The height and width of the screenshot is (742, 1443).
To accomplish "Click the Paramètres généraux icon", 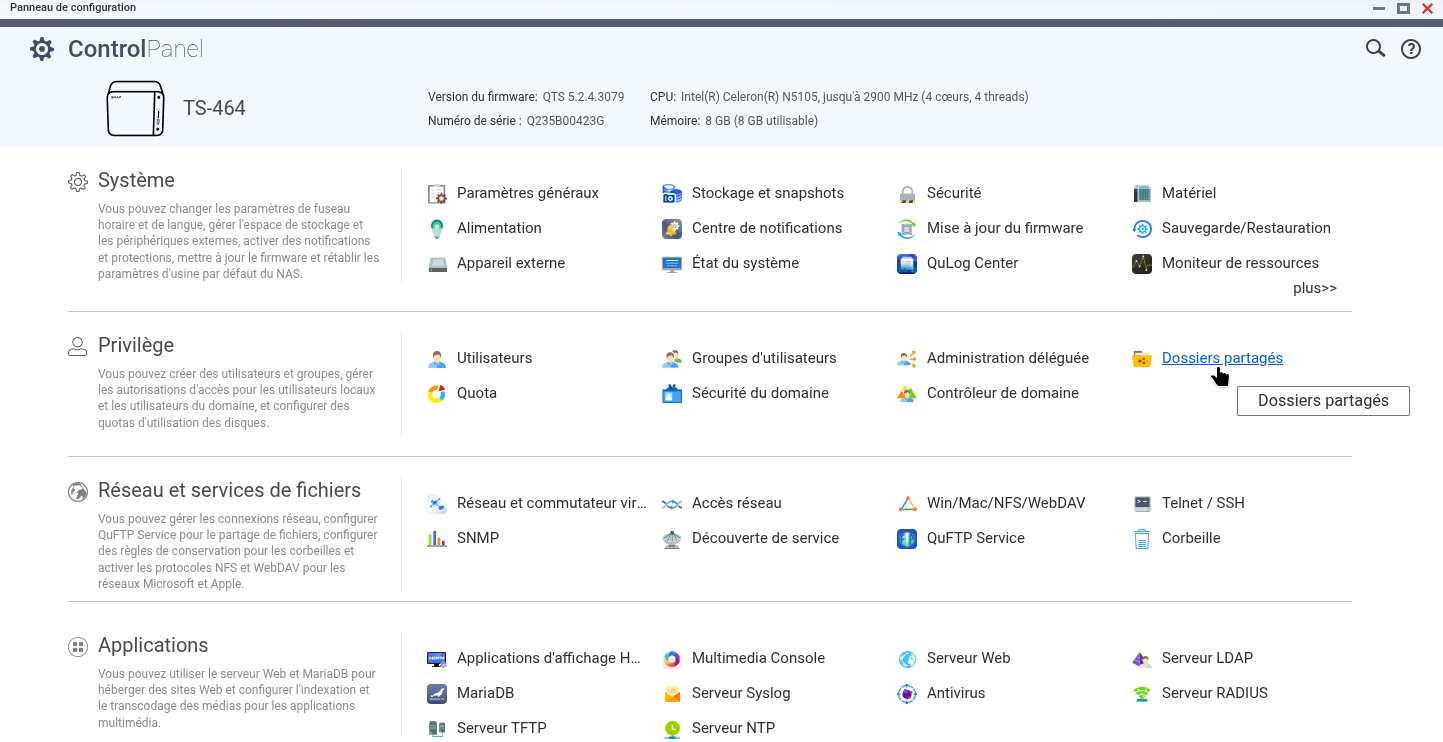I will 437,193.
